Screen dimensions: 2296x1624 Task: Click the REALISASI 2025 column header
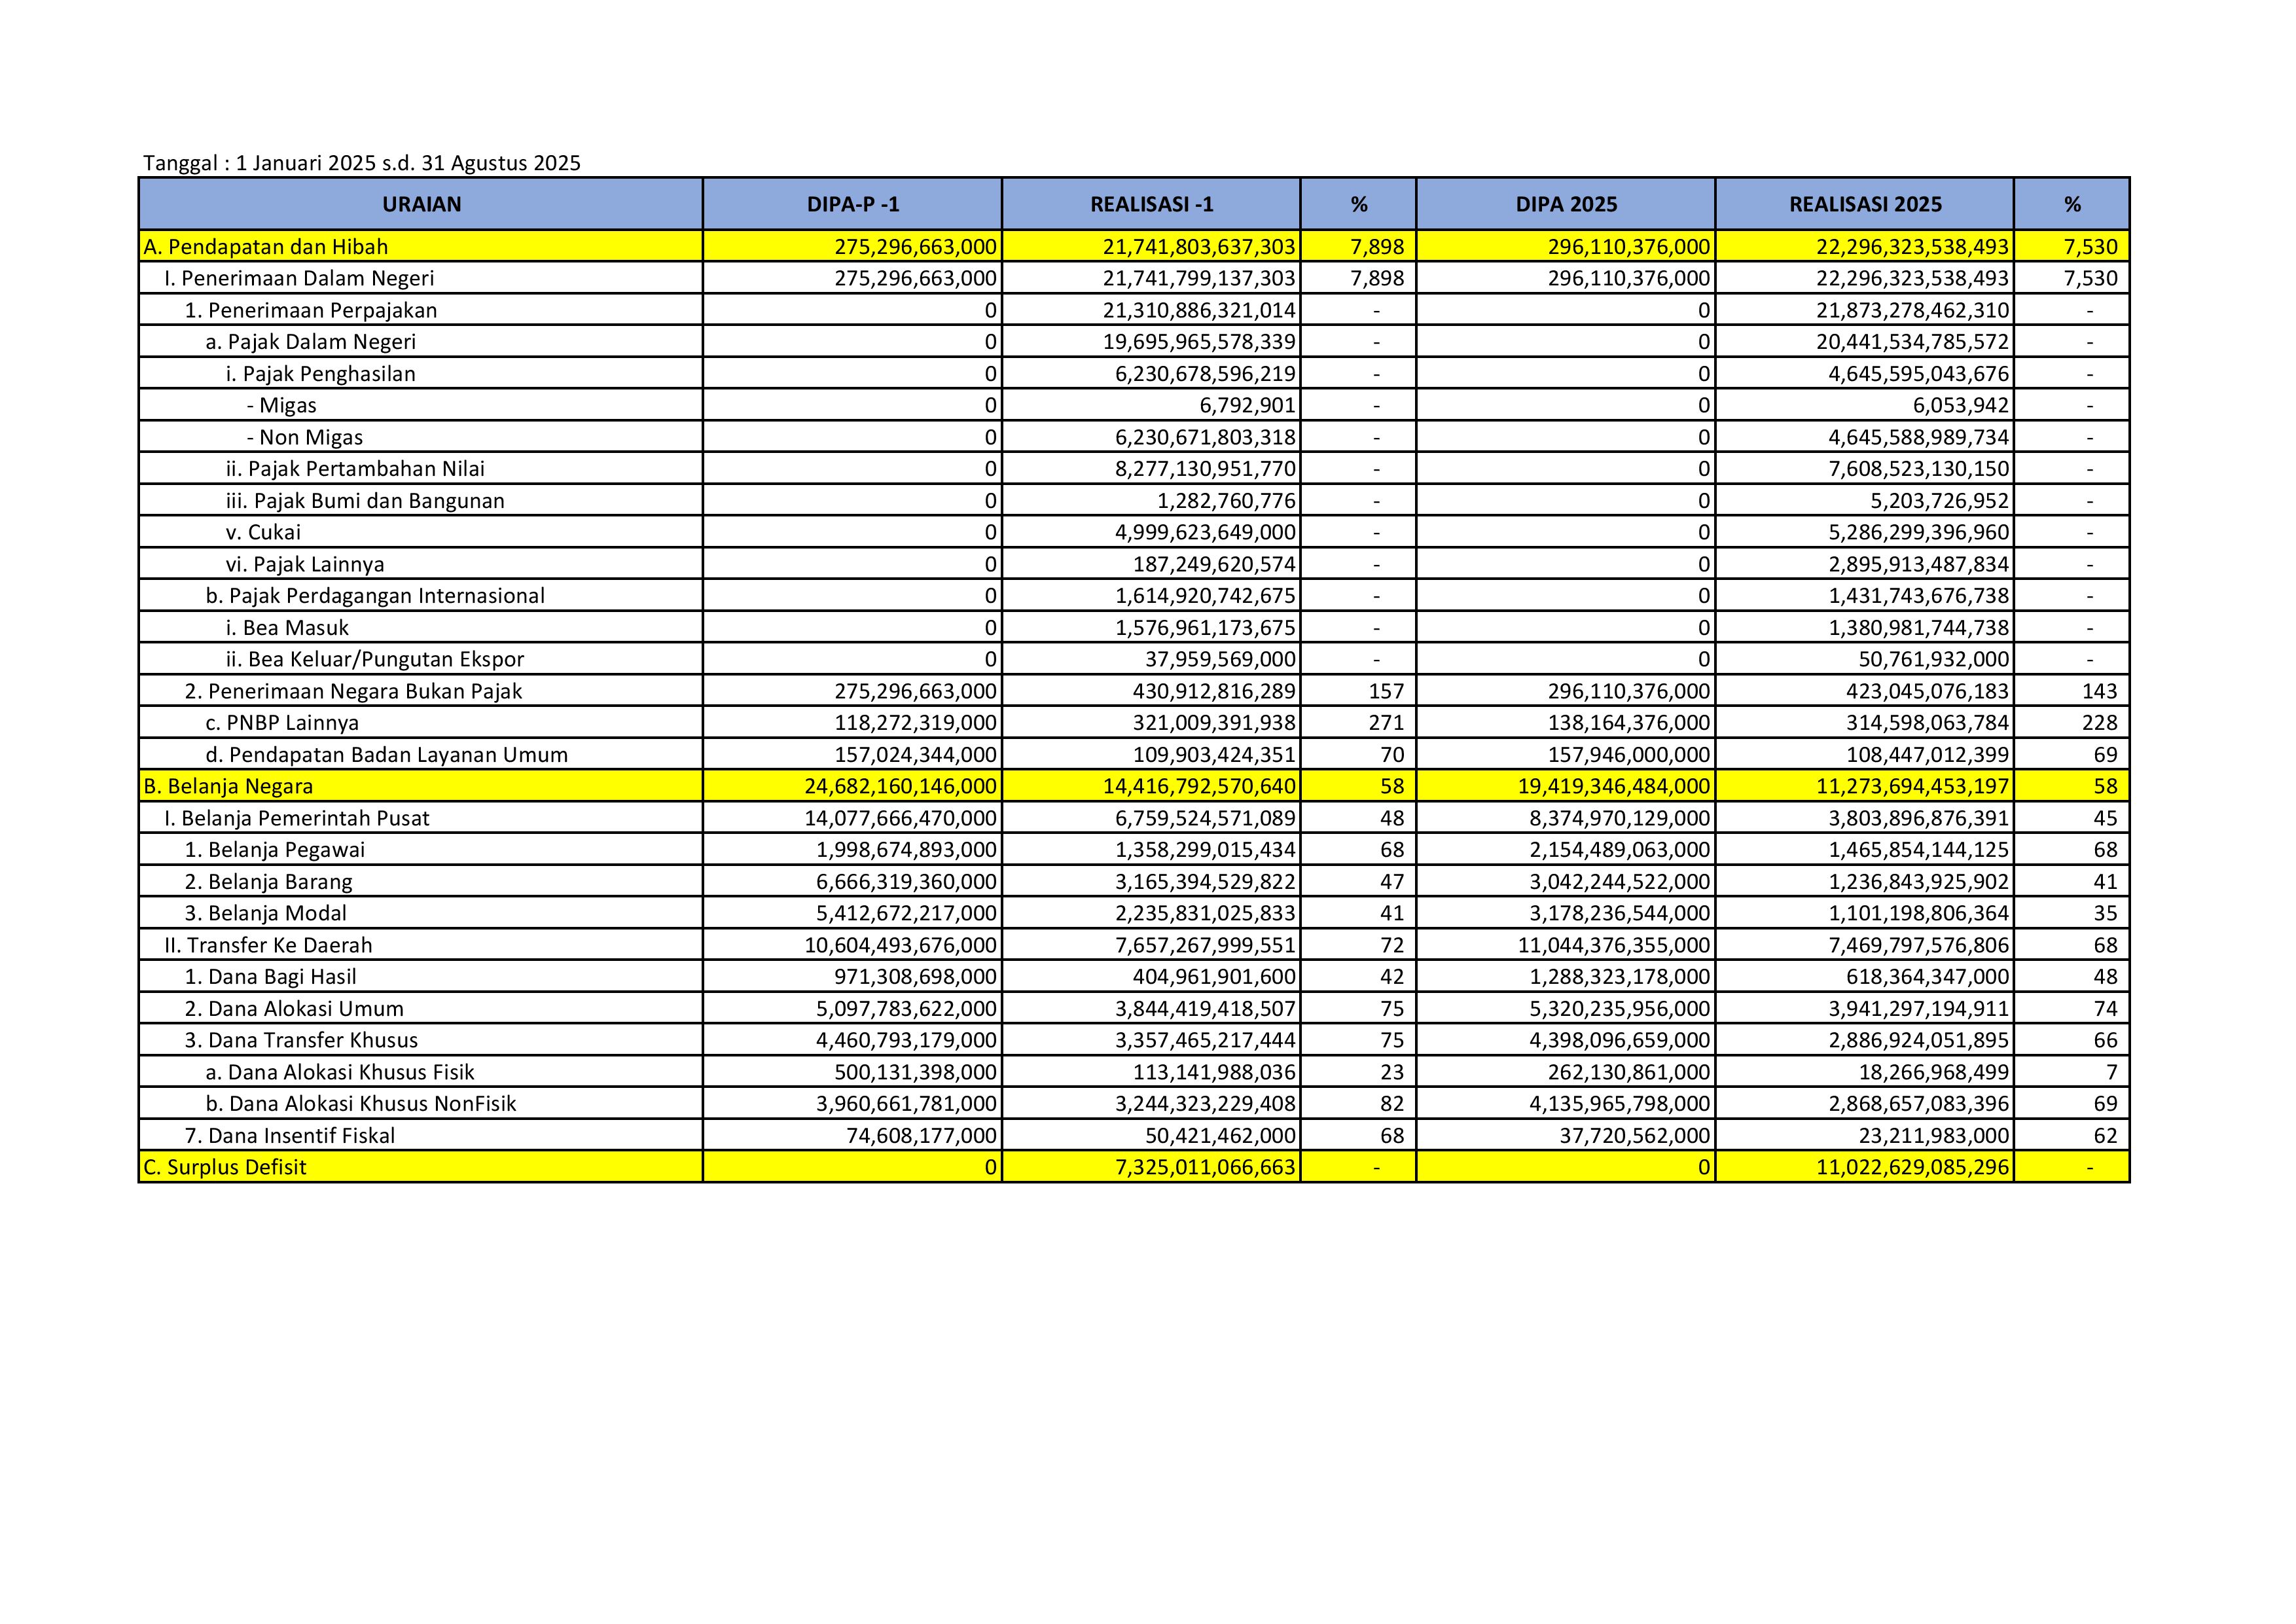pos(1864,204)
